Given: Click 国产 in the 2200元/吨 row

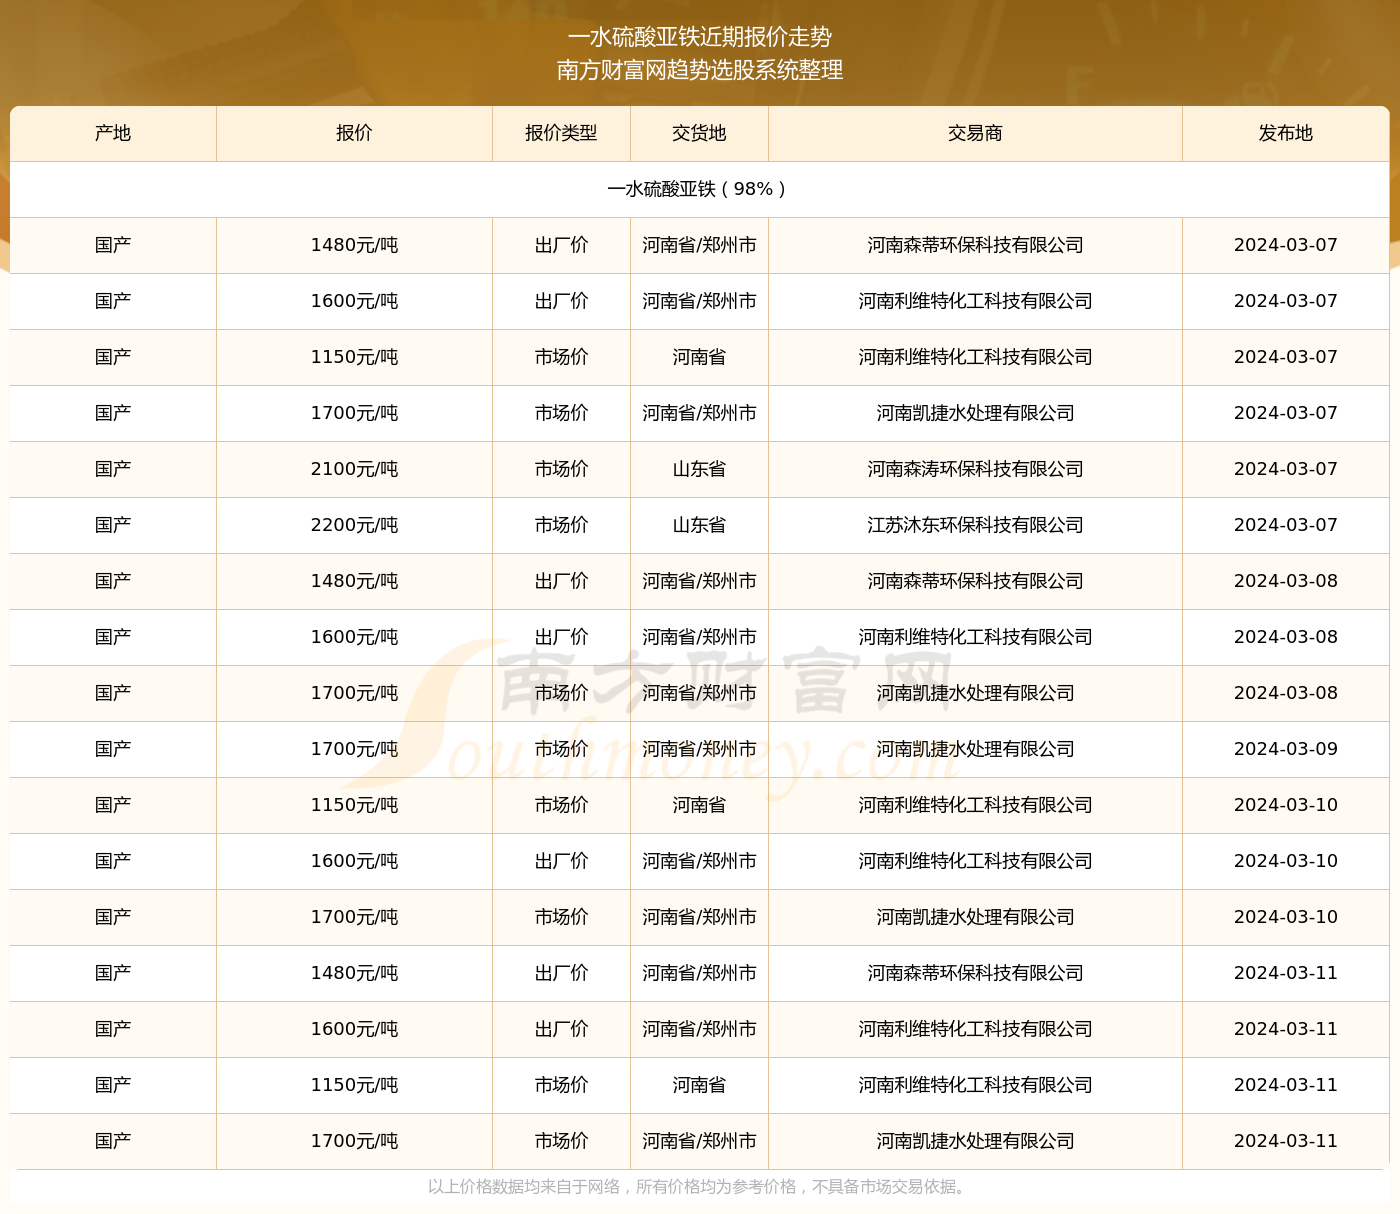Looking at the screenshot, I should (x=113, y=525).
